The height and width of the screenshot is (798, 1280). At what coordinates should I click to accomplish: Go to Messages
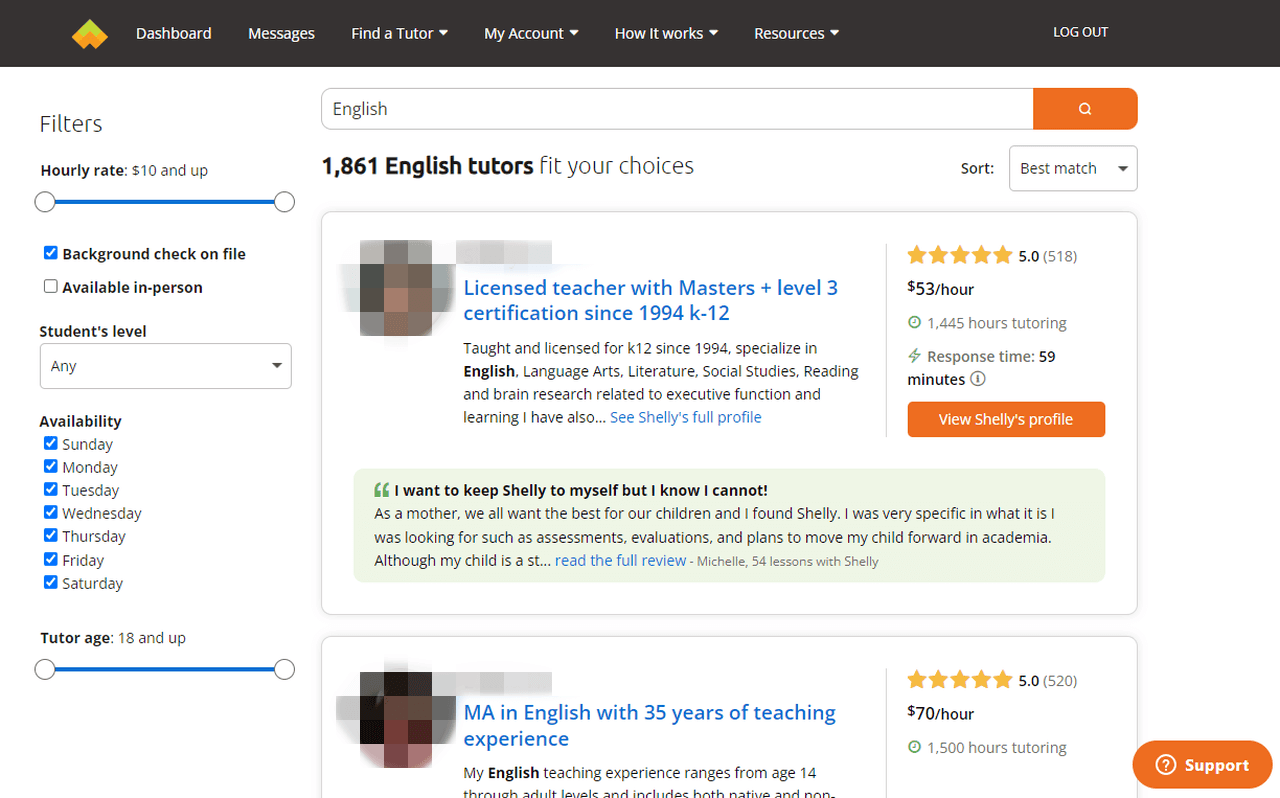tap(281, 33)
